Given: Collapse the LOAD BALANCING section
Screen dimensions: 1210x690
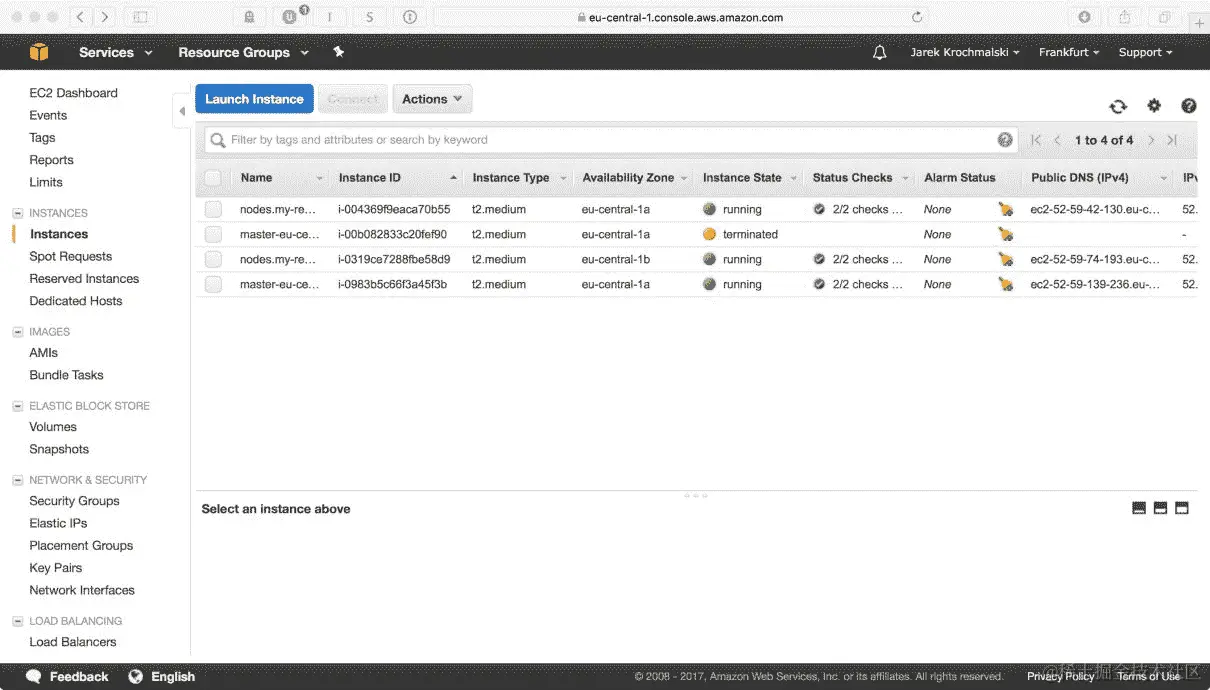Looking at the screenshot, I should click(x=17, y=621).
